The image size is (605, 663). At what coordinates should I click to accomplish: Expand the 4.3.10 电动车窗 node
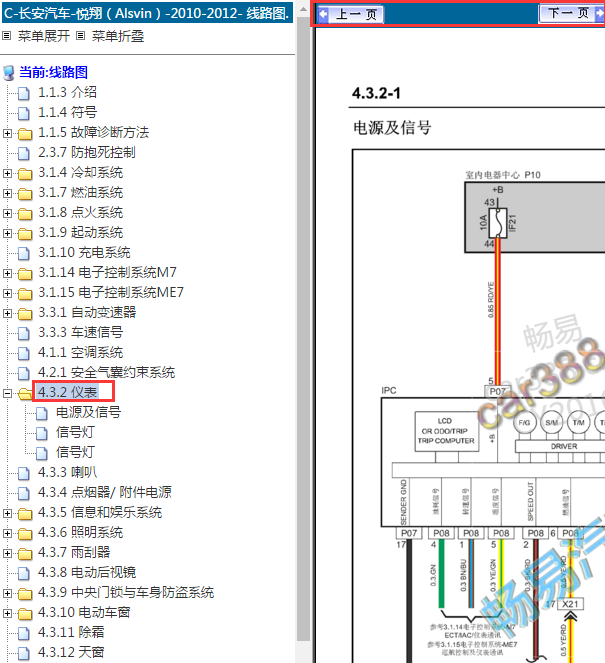(7, 613)
